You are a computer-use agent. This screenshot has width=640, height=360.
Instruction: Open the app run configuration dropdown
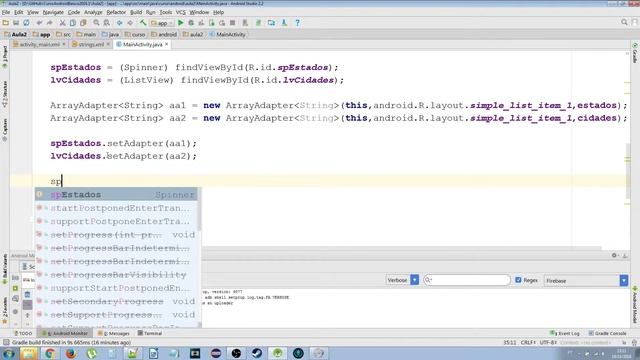coord(162,23)
